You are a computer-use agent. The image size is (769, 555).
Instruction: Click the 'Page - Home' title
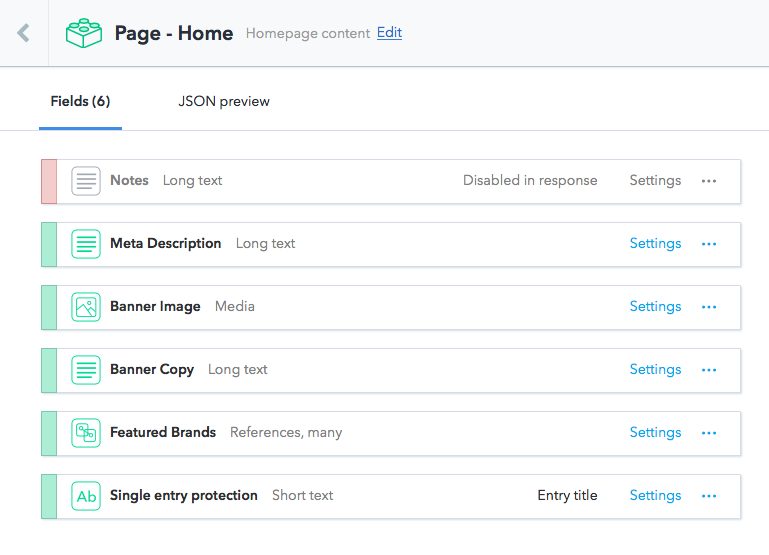(174, 33)
